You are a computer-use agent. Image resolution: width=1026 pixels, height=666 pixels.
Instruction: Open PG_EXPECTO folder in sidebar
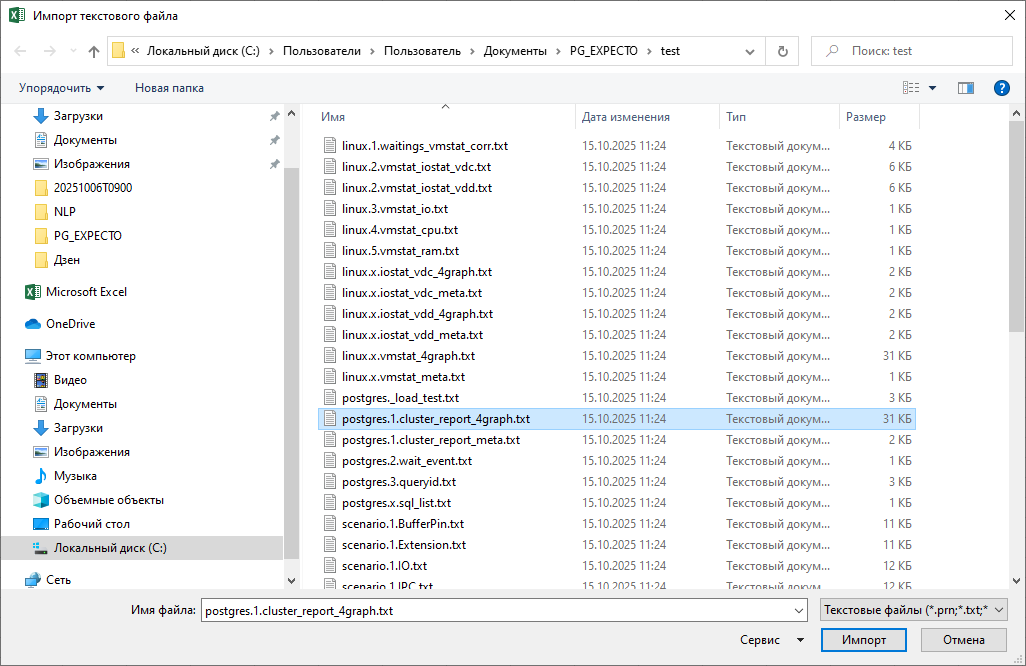tap(87, 236)
